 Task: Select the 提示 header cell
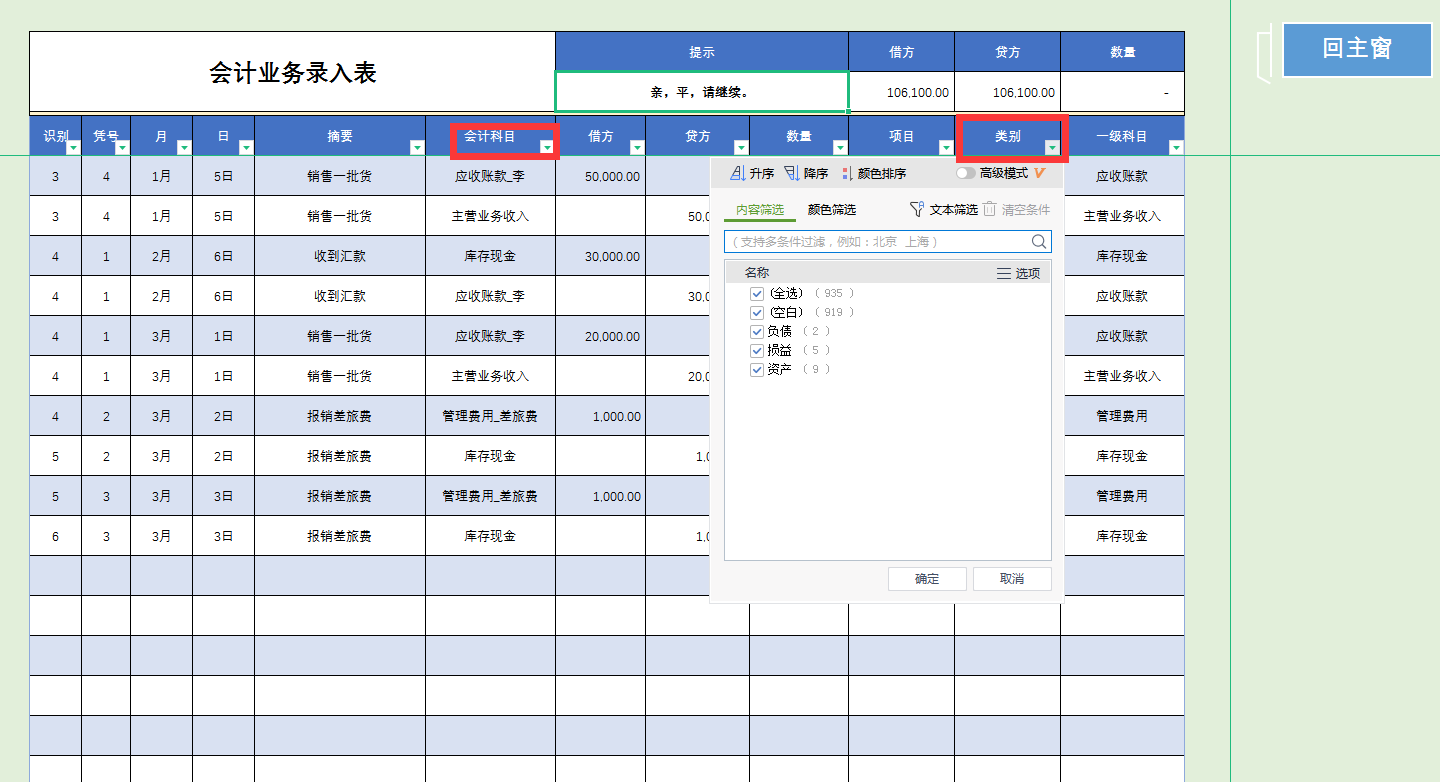tap(702, 52)
